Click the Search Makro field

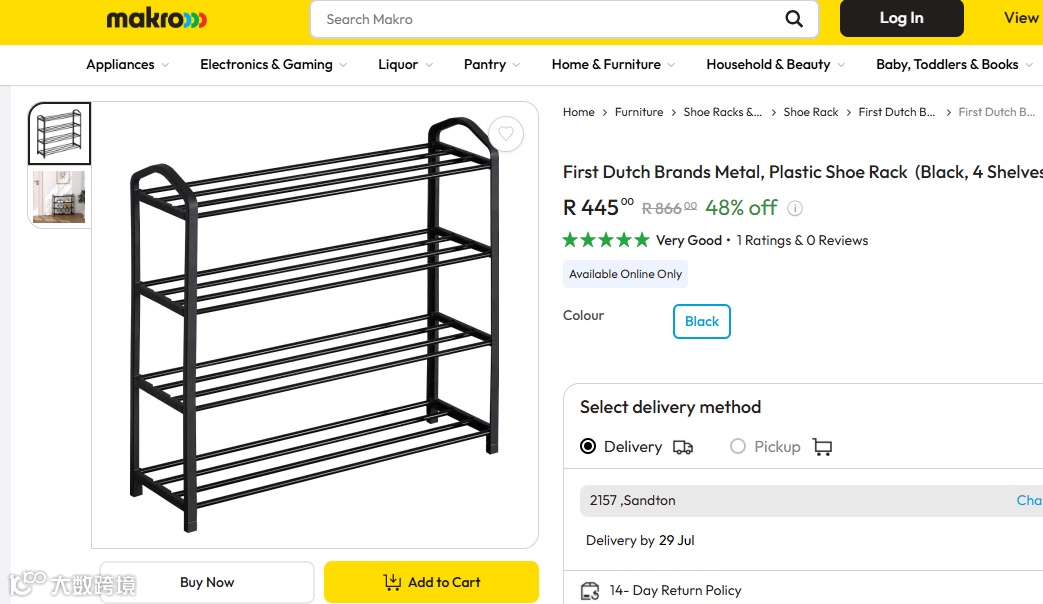[550, 19]
